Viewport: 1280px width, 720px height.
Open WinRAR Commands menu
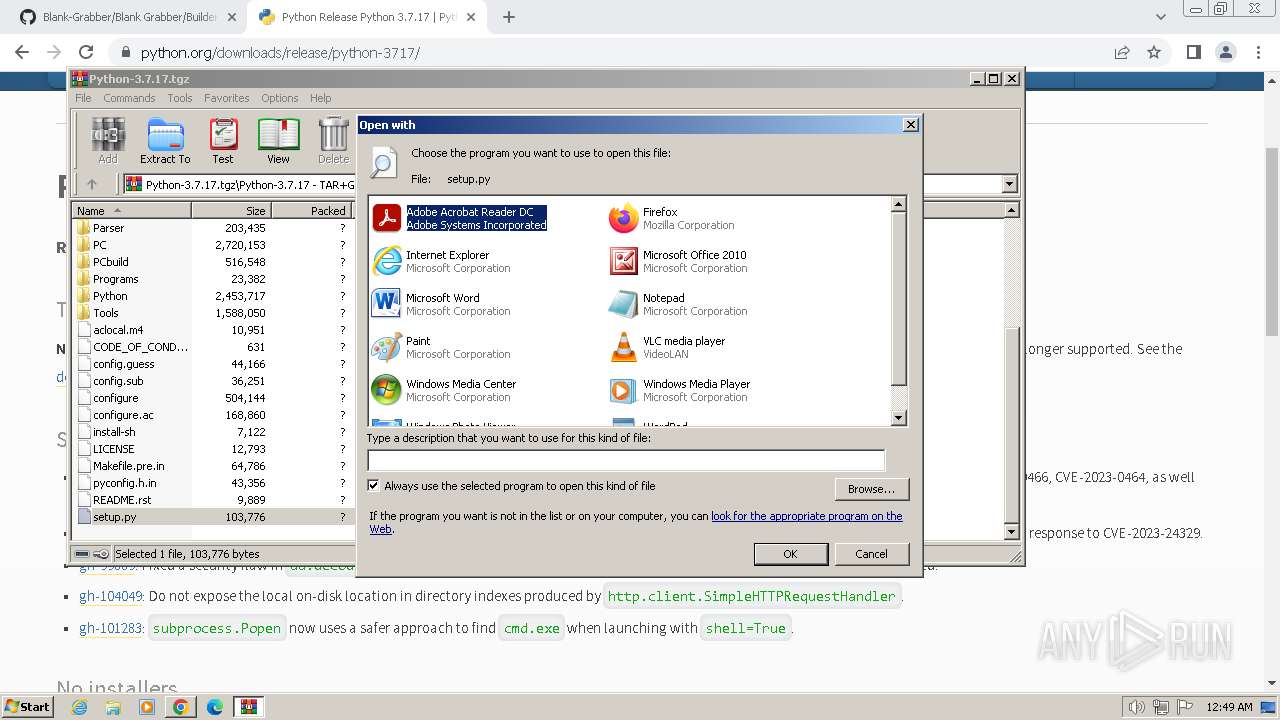pos(129,98)
